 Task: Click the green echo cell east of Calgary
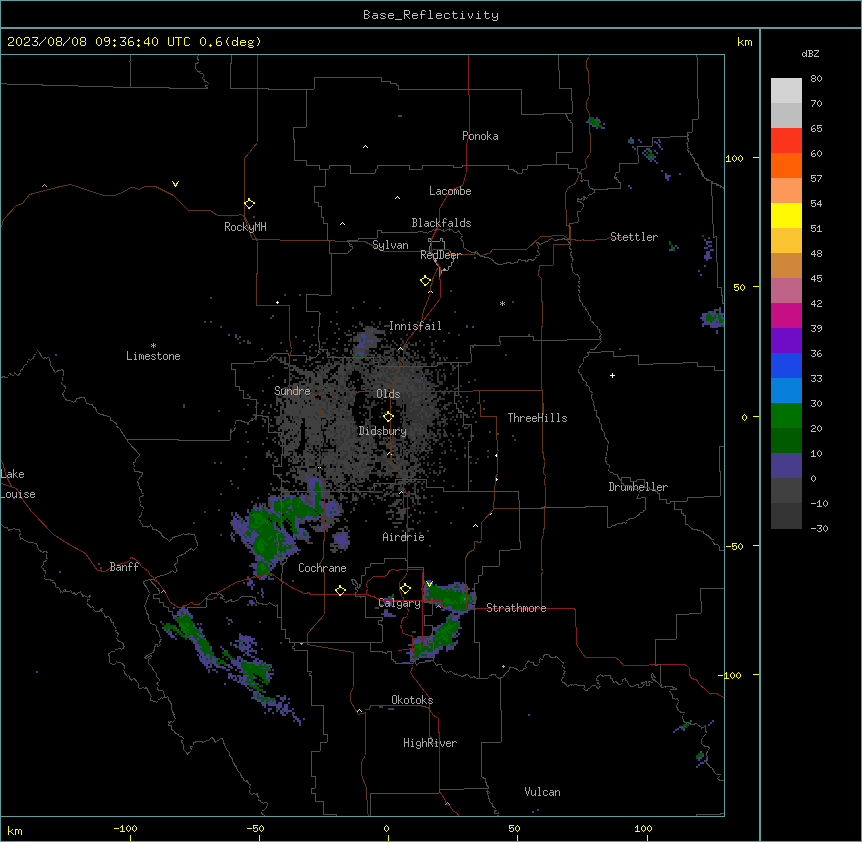450,596
